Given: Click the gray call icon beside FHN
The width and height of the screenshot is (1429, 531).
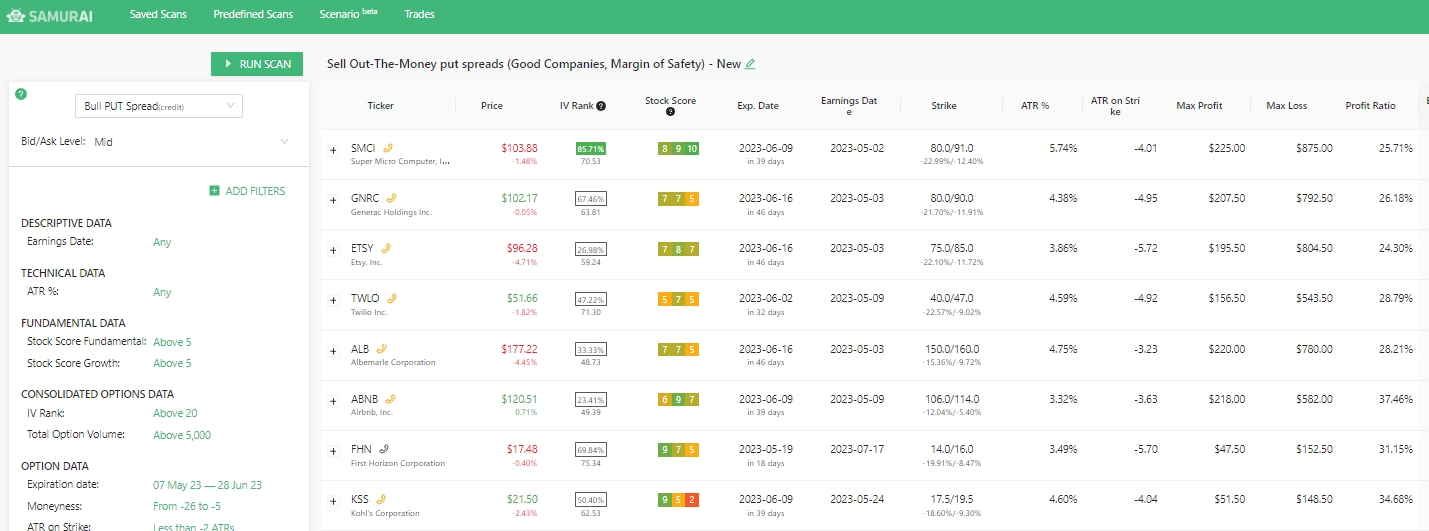Looking at the screenshot, I should coord(384,449).
